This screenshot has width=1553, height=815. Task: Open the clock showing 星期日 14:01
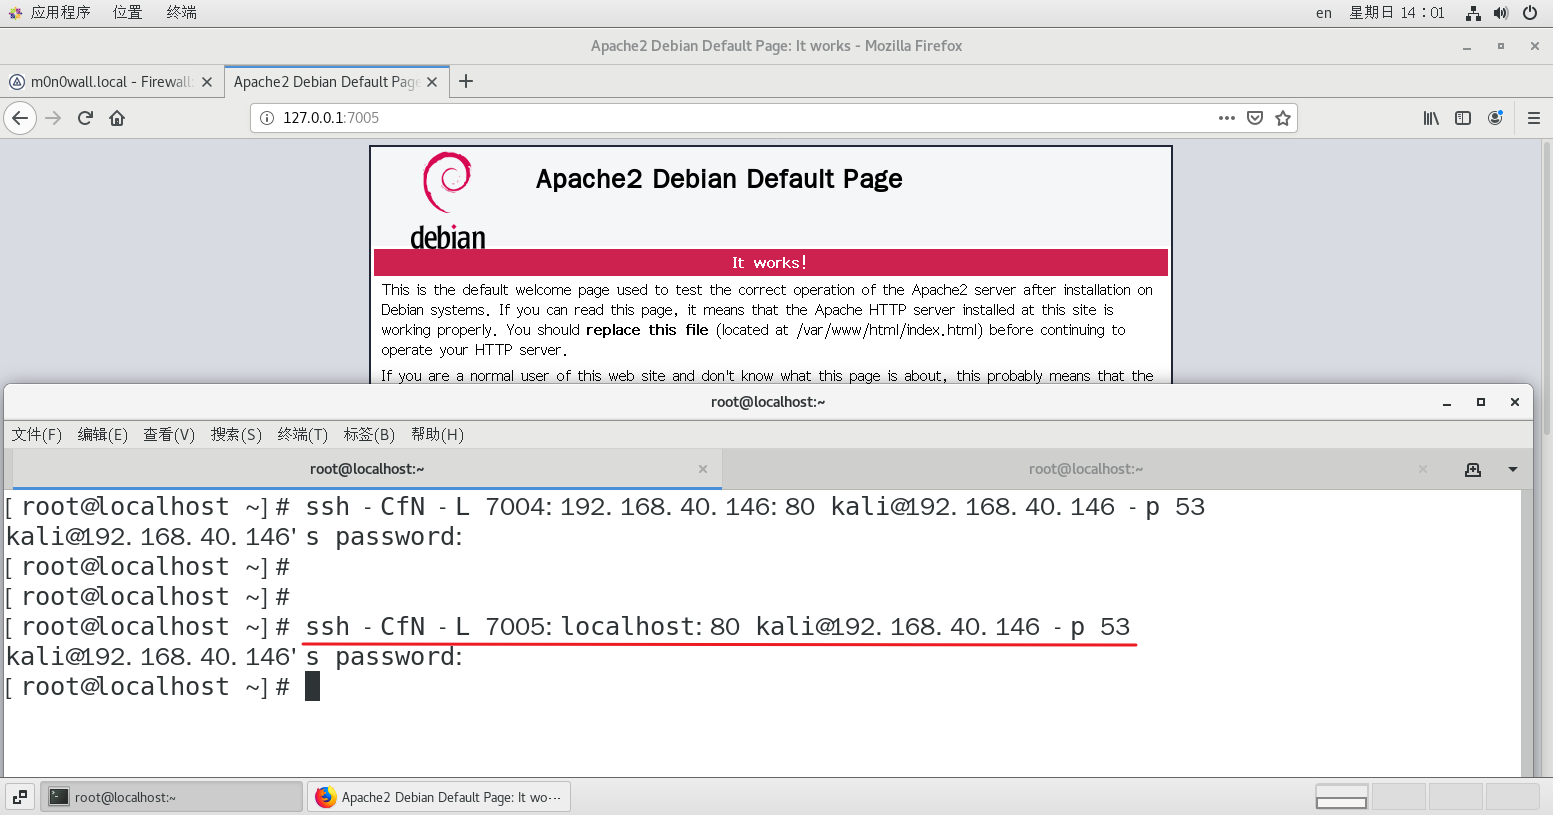1397,13
